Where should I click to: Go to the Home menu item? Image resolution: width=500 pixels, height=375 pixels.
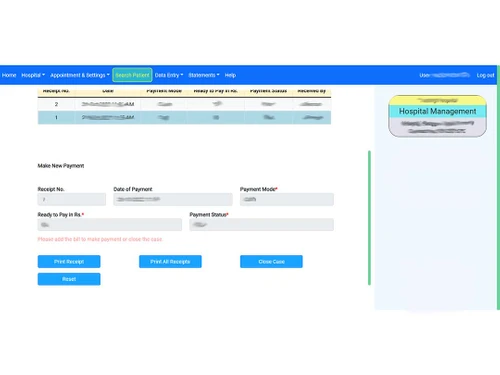click(x=9, y=75)
